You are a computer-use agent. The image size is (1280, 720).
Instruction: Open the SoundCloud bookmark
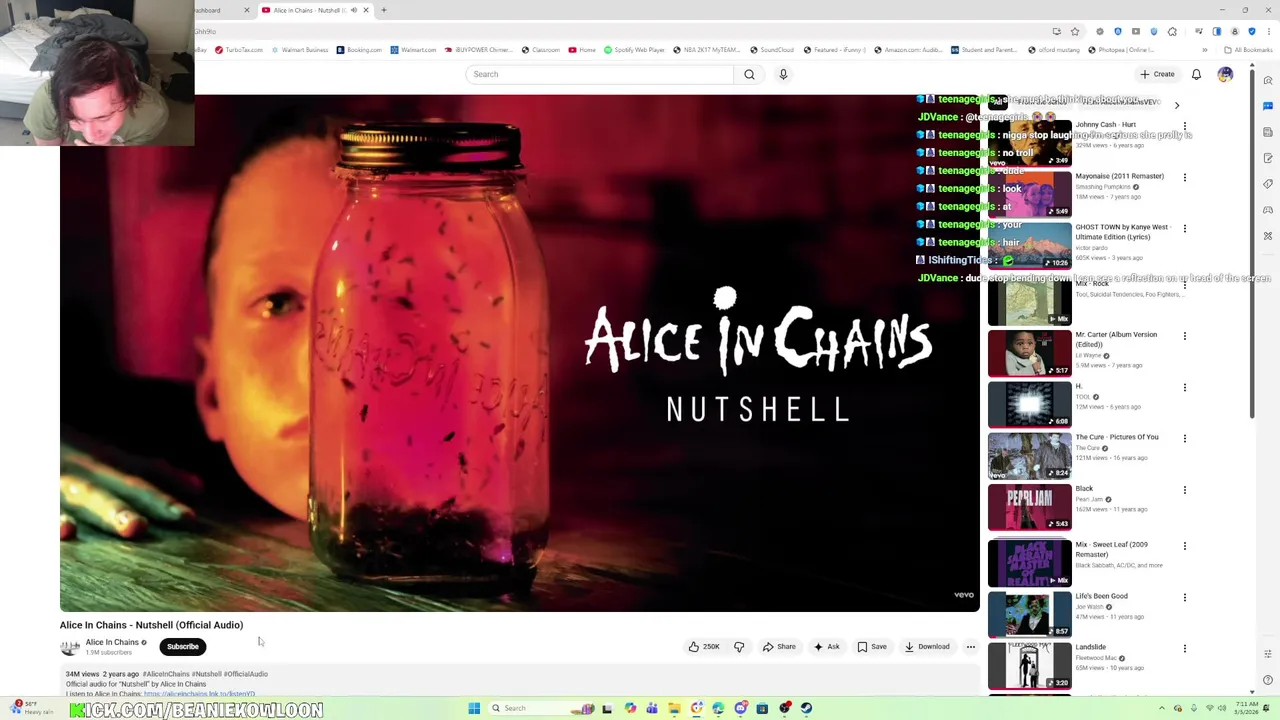[x=772, y=50]
